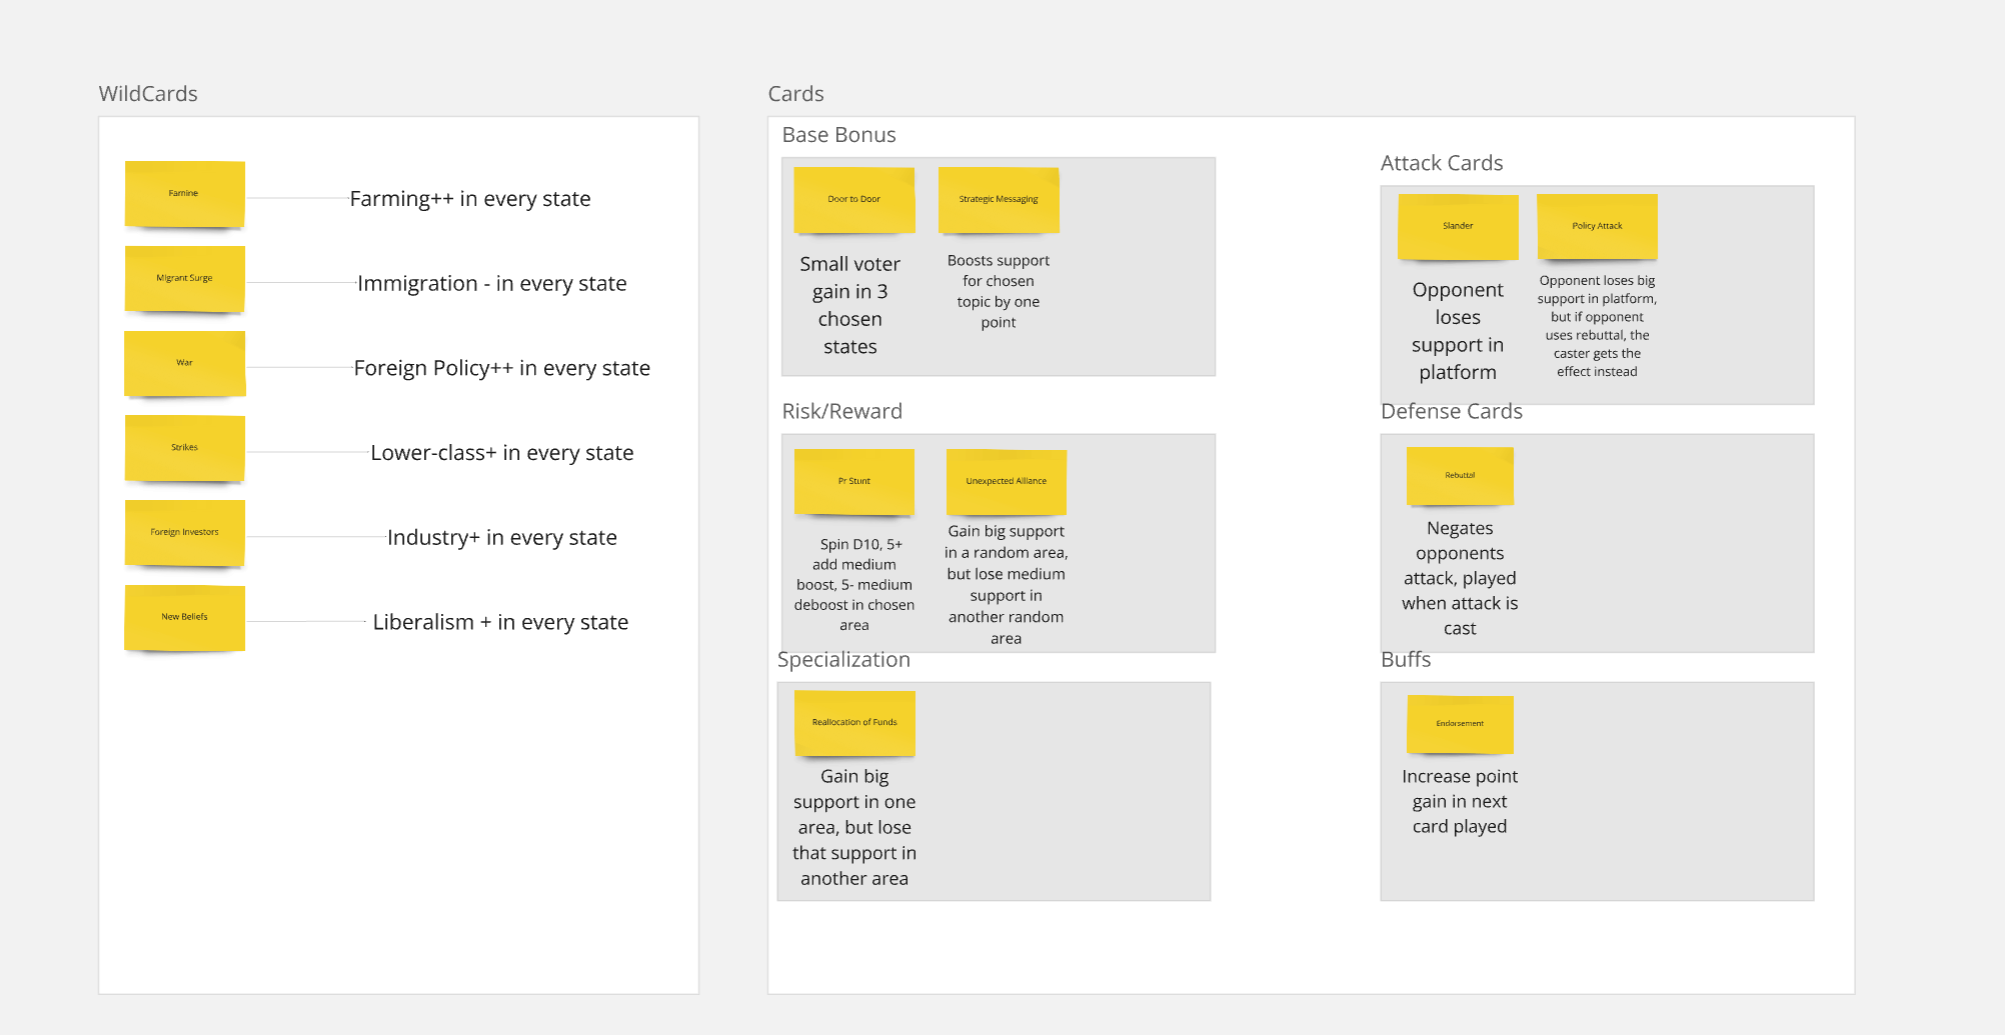
Task: Select the "Farming++ in every state" text
Action: [x=470, y=199]
